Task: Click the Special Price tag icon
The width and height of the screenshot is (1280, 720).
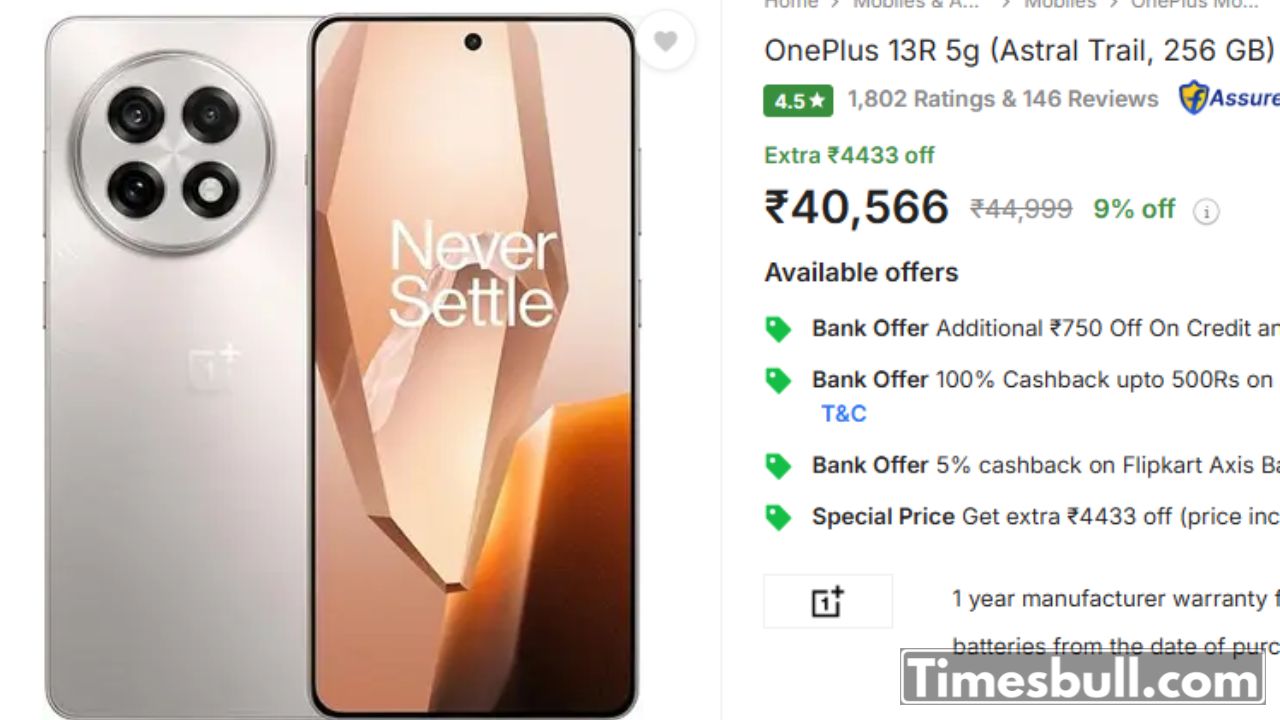Action: (777, 517)
